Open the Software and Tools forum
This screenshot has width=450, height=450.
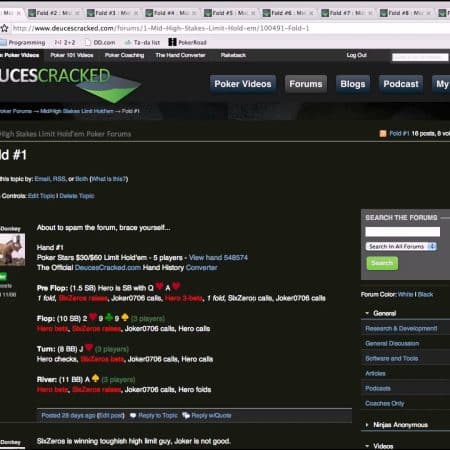click(392, 359)
